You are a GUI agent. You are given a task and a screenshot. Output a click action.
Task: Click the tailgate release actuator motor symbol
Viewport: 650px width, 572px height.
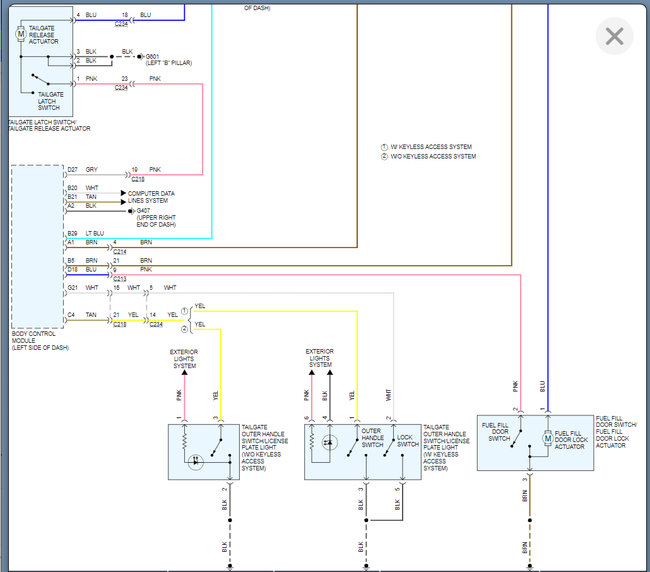(x=21, y=34)
